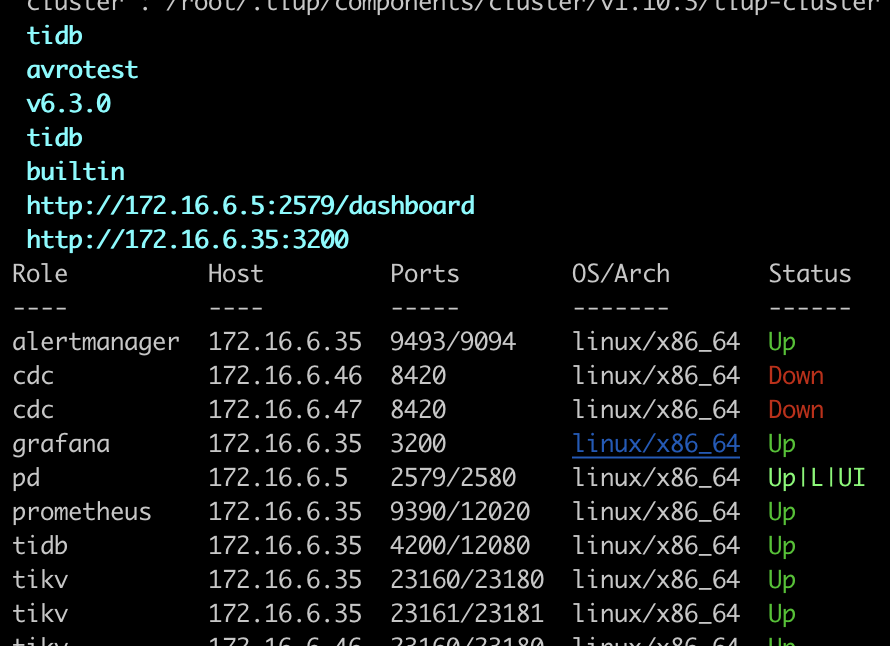Open the PD dashboard URL link
The height and width of the screenshot is (646, 890).
tap(250, 205)
